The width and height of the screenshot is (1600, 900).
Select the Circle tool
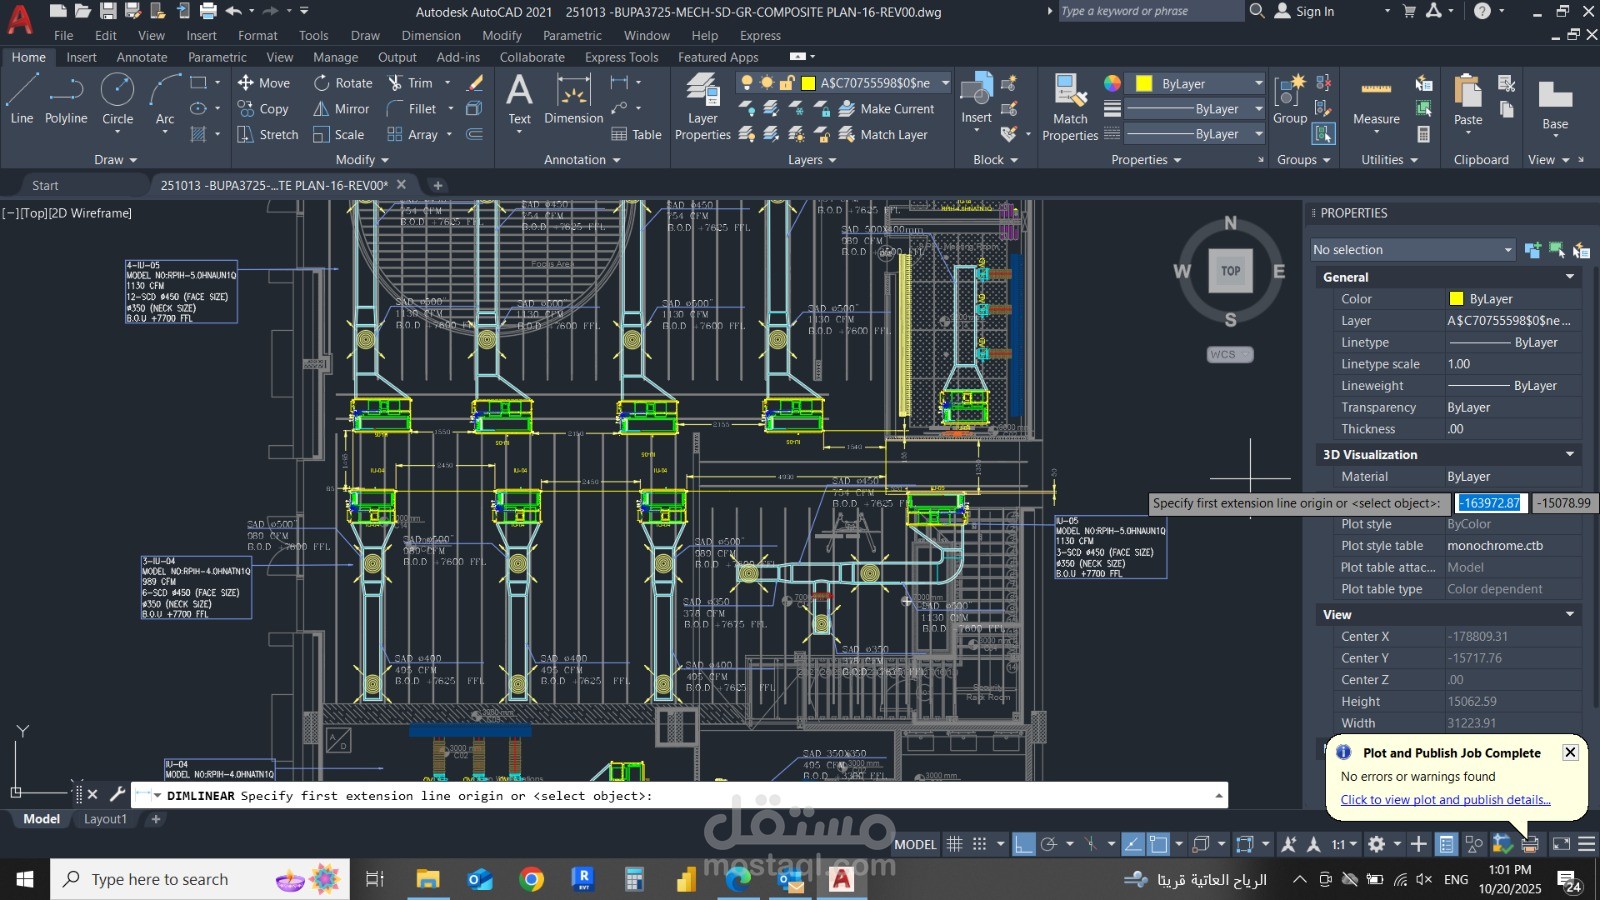point(117,99)
